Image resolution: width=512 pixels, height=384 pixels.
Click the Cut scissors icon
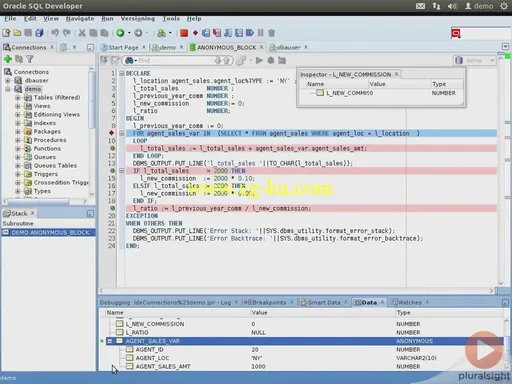82,33
